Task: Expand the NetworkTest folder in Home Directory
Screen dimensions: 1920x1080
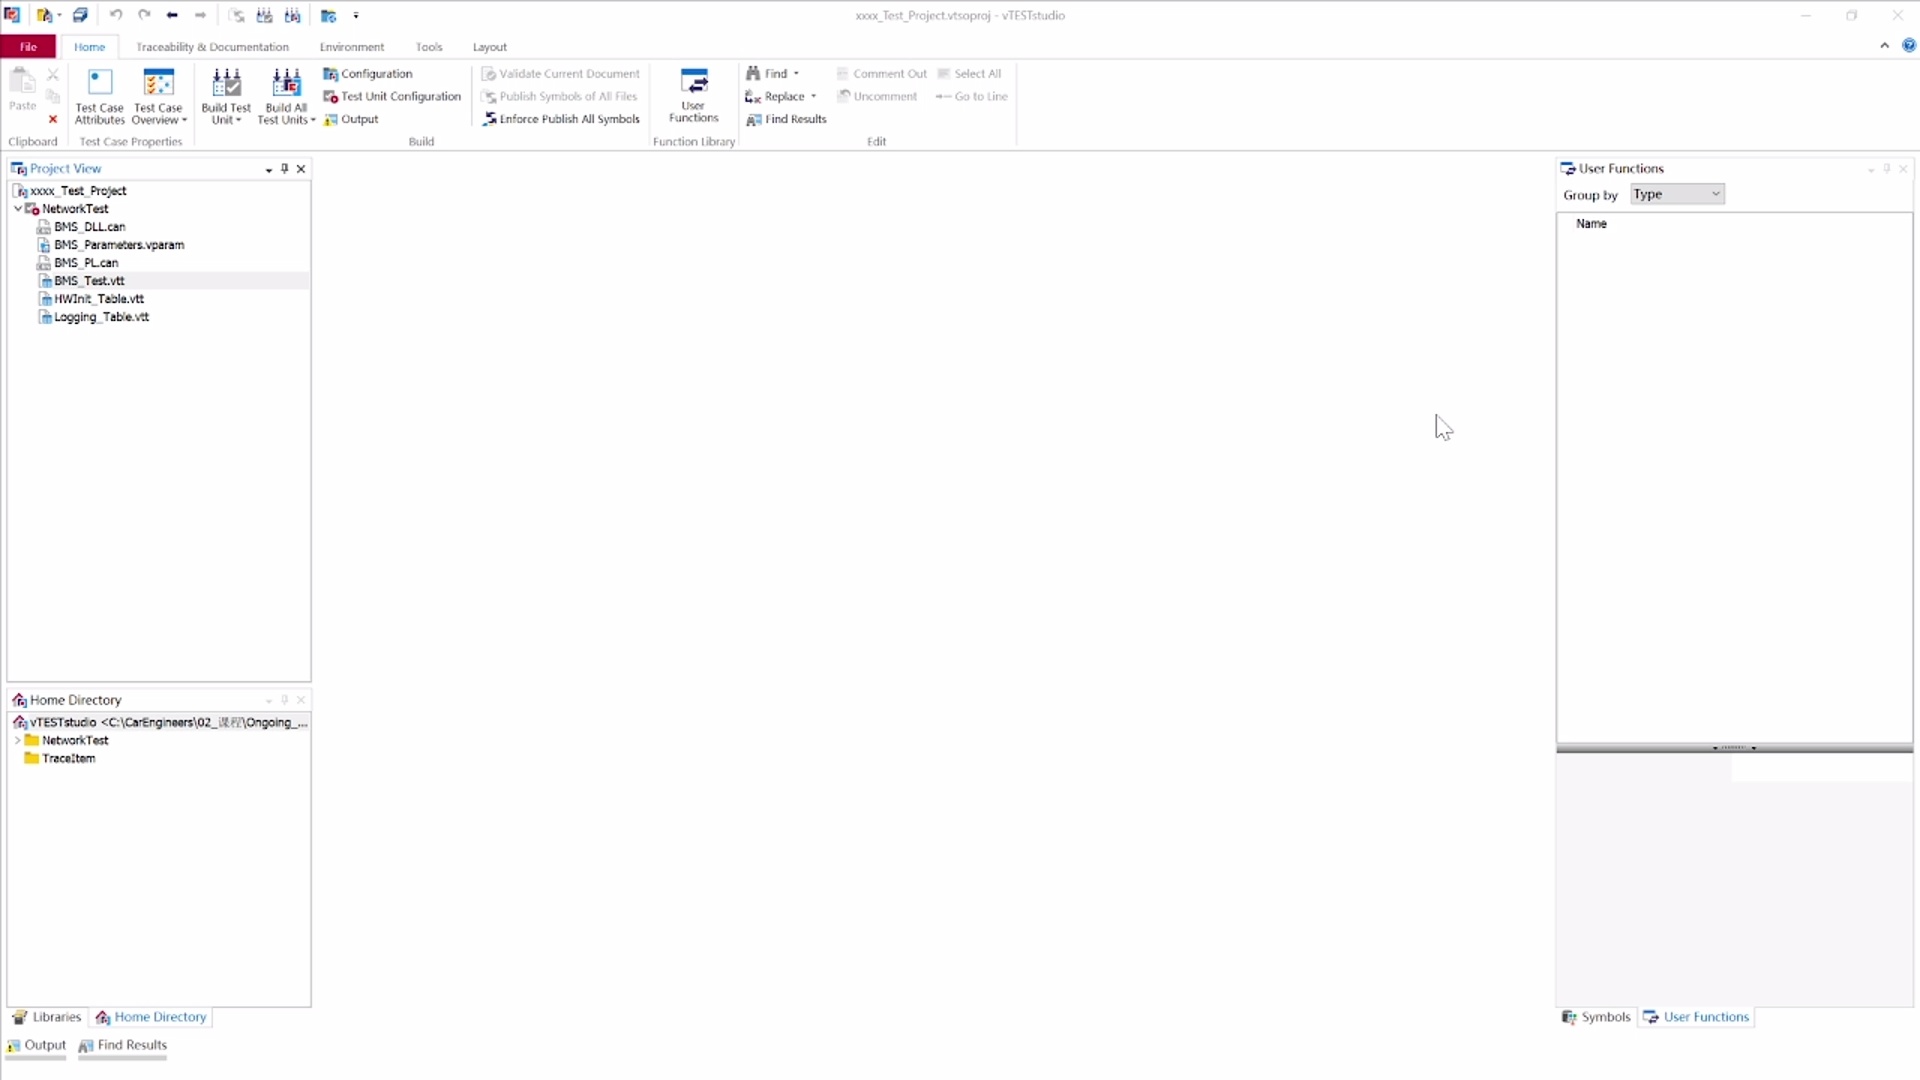Action: tap(17, 740)
